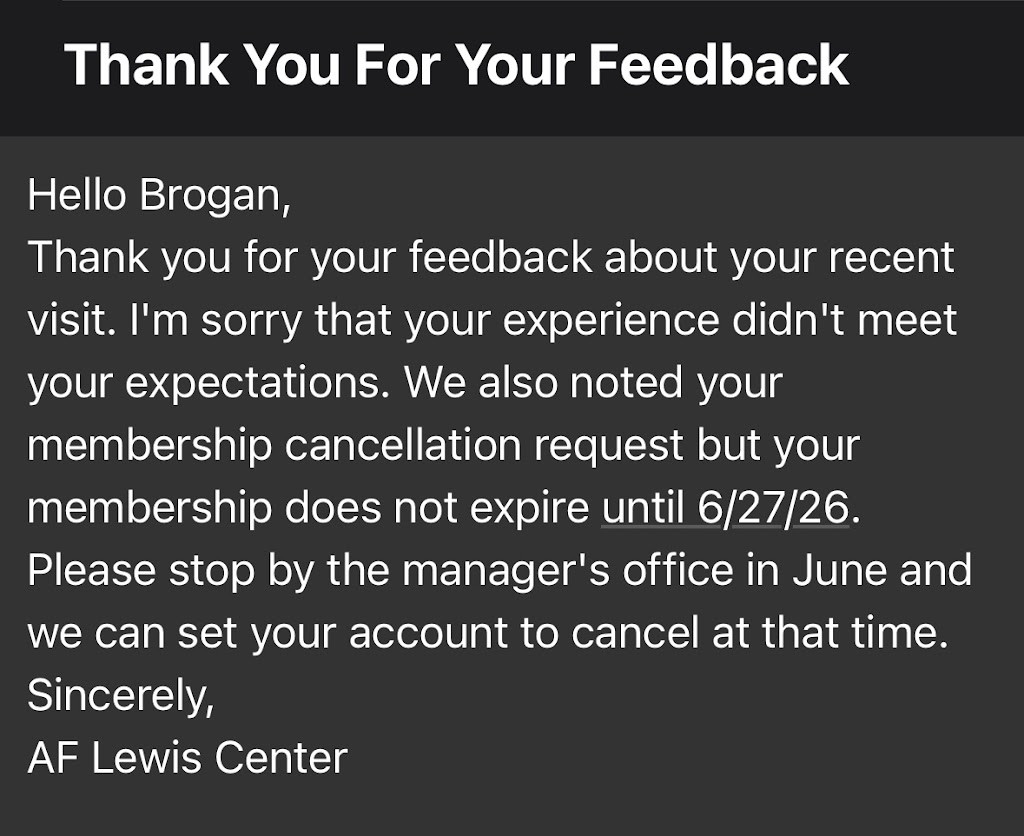Click the "Thank You For Your Feedback" header
This screenshot has height=836, width=1024.
(x=456, y=64)
